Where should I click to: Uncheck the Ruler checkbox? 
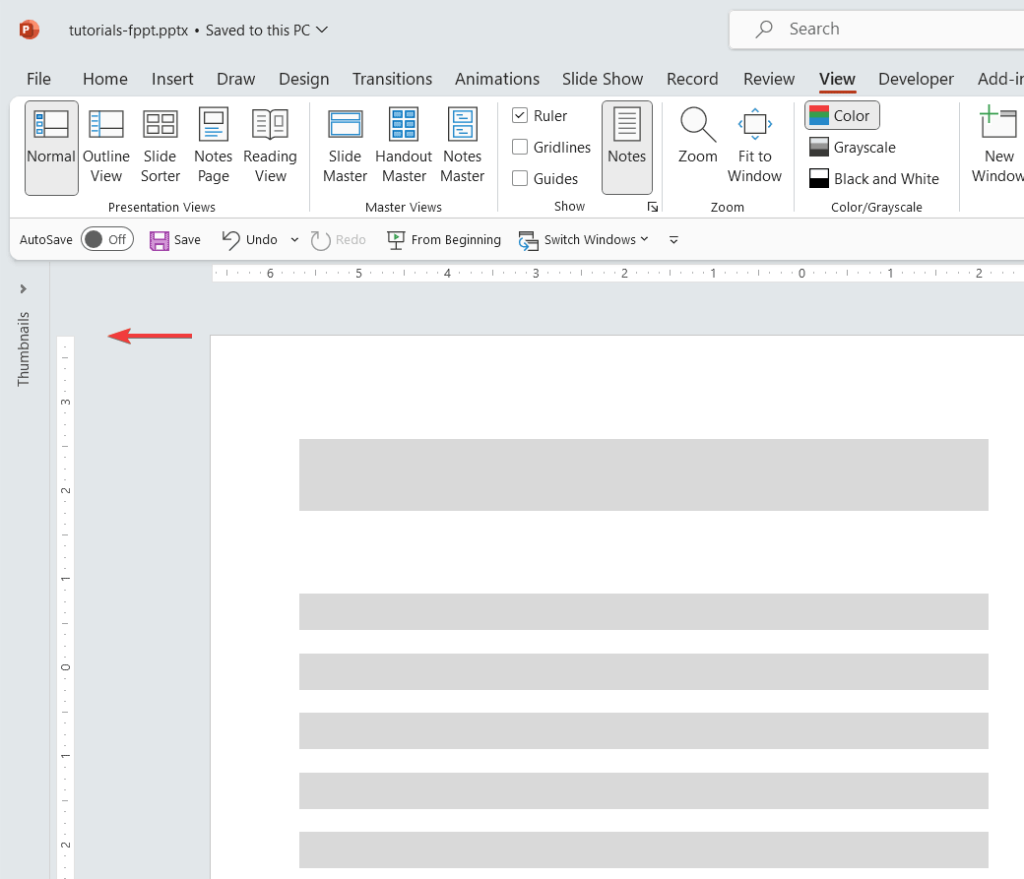[x=520, y=115]
